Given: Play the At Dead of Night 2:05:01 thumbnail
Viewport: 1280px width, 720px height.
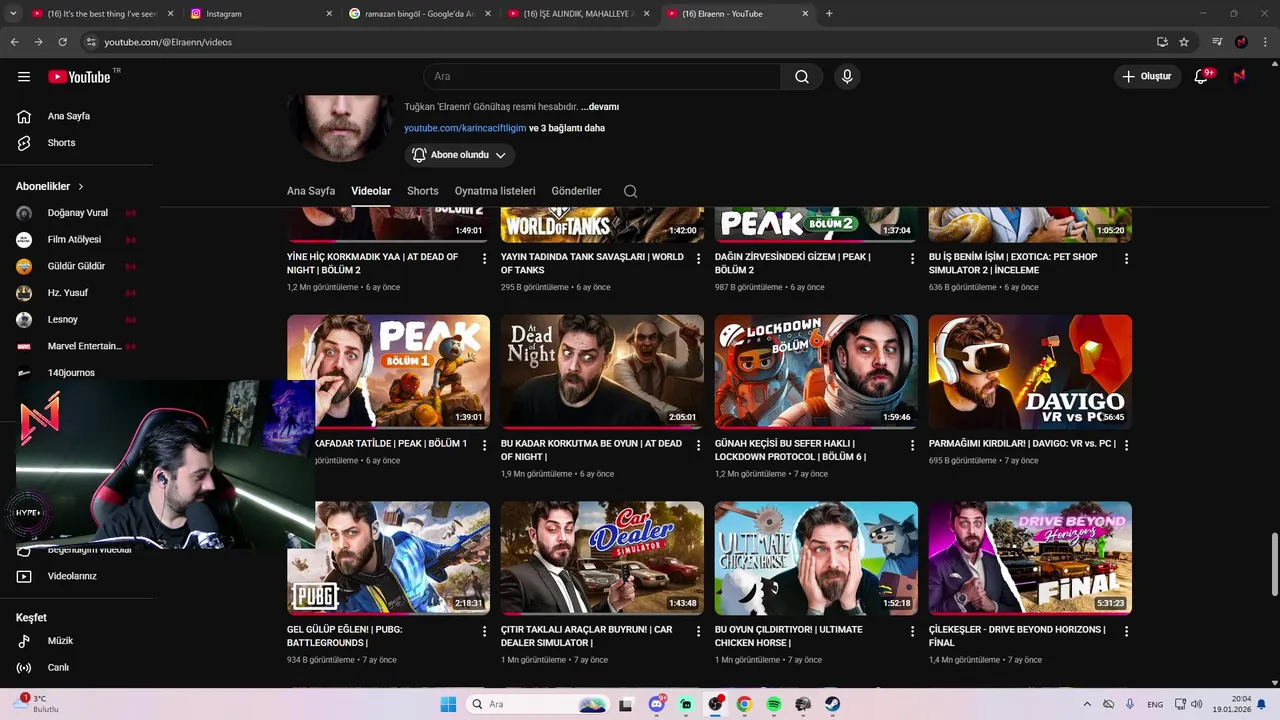Looking at the screenshot, I should coord(602,372).
